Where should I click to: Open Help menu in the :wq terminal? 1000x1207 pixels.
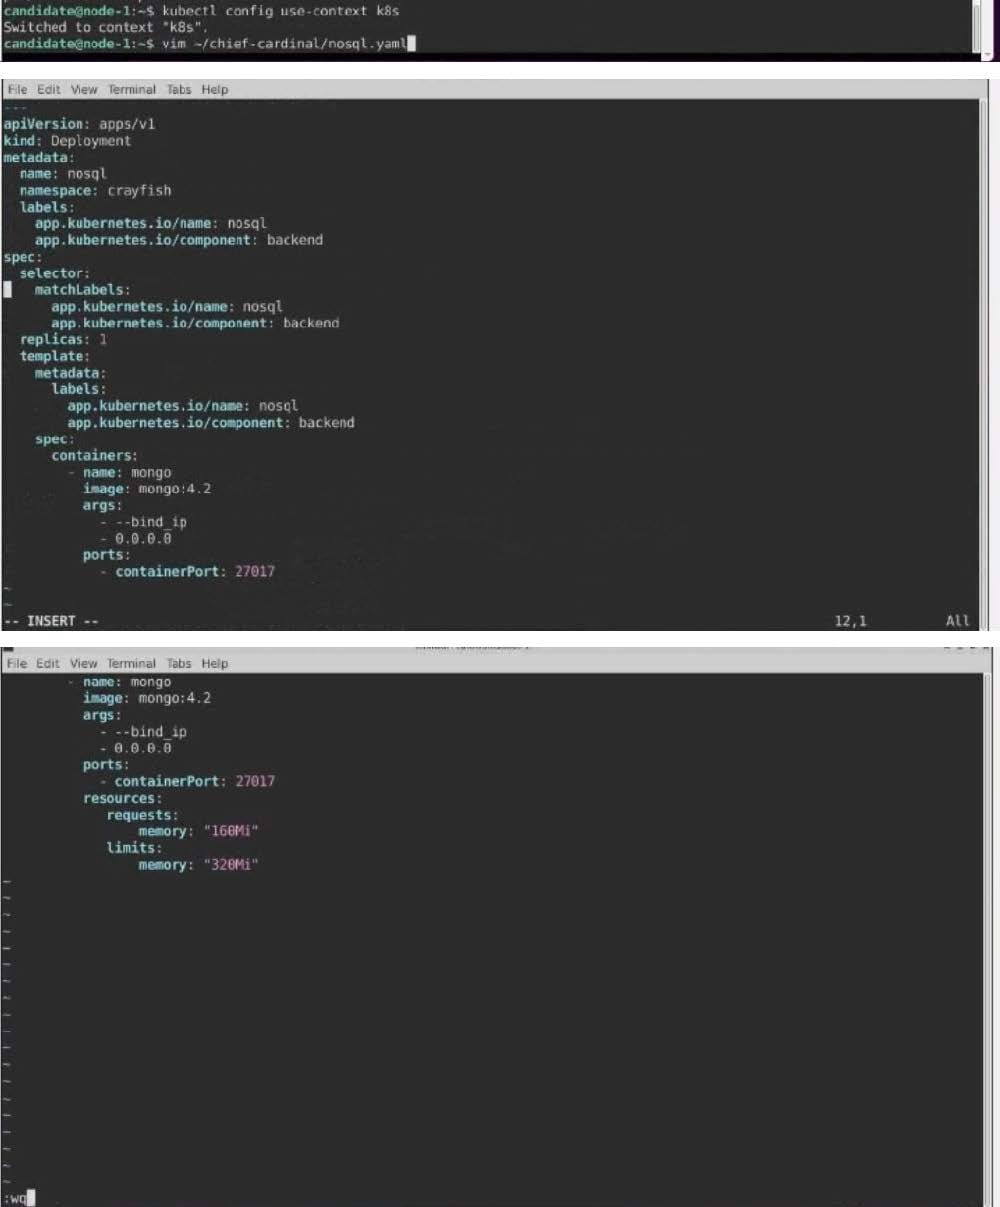(x=214, y=663)
